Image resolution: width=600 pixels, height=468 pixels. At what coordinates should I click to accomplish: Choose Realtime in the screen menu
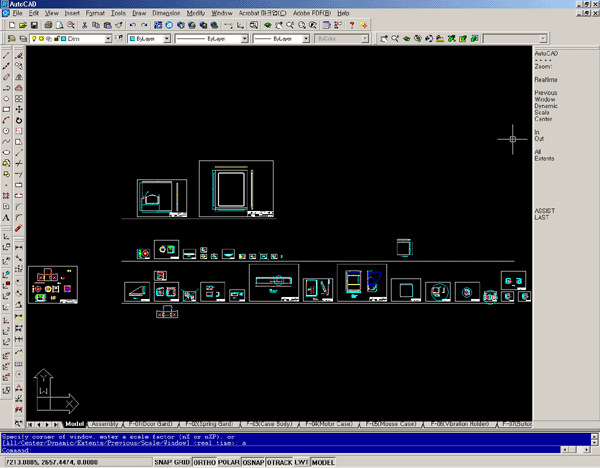coord(546,80)
